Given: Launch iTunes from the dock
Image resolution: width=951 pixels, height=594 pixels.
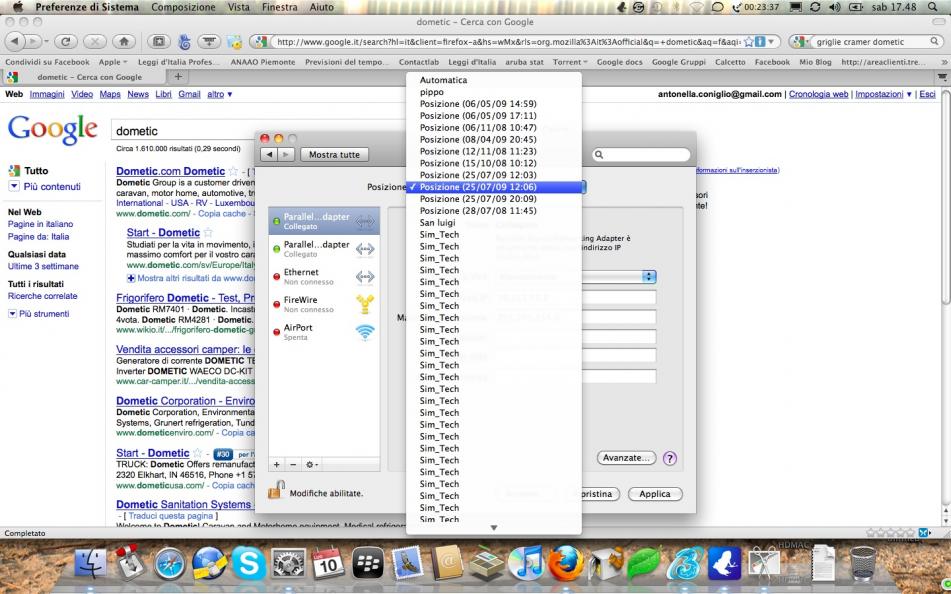Looking at the screenshot, I should coord(525,564).
